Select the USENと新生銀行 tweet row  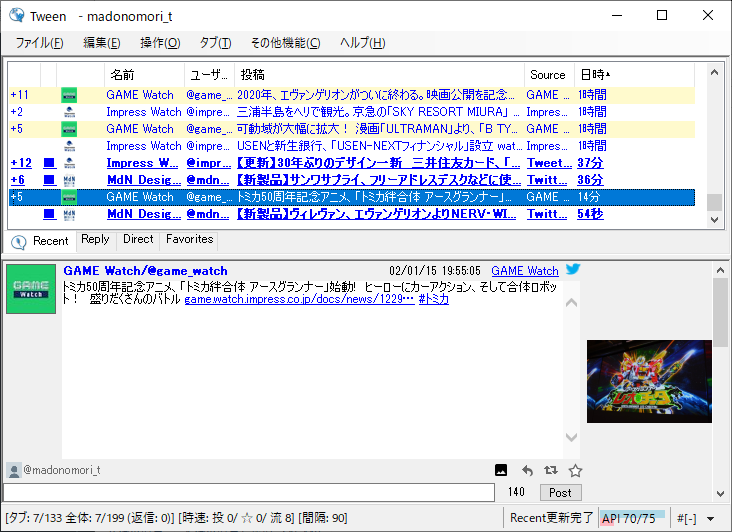click(x=352, y=146)
